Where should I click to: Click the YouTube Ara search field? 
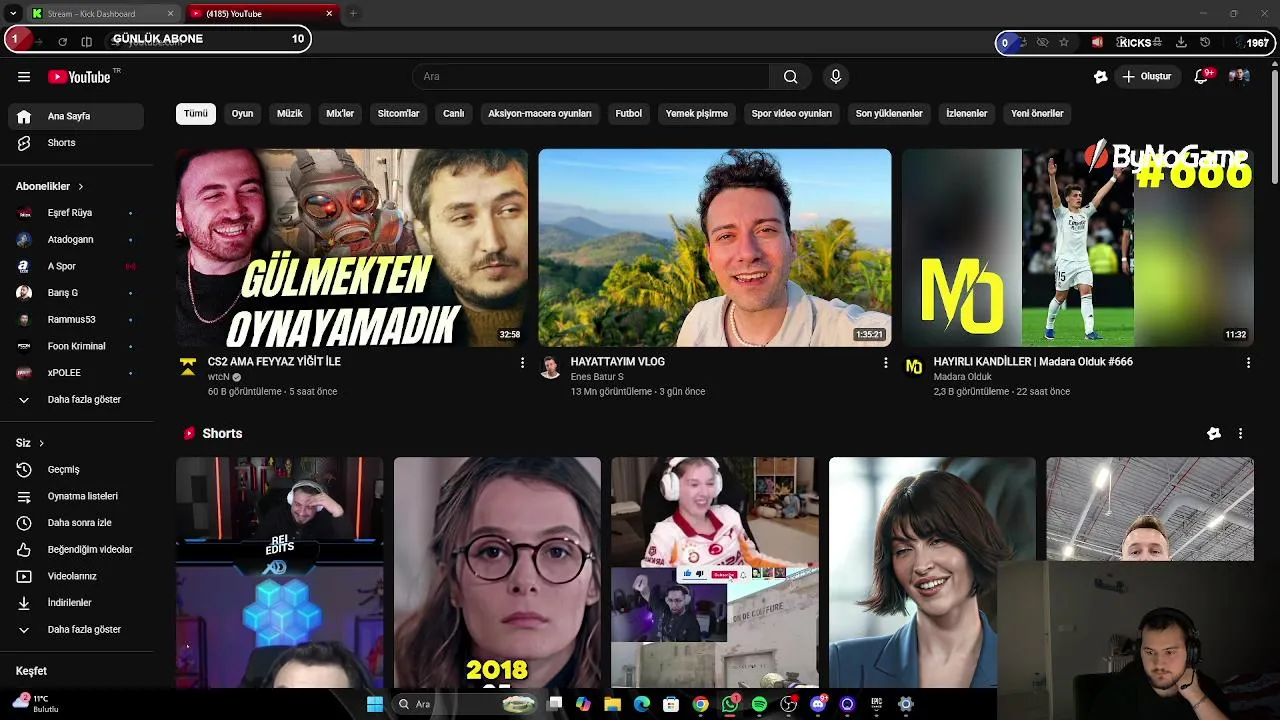[591, 77]
